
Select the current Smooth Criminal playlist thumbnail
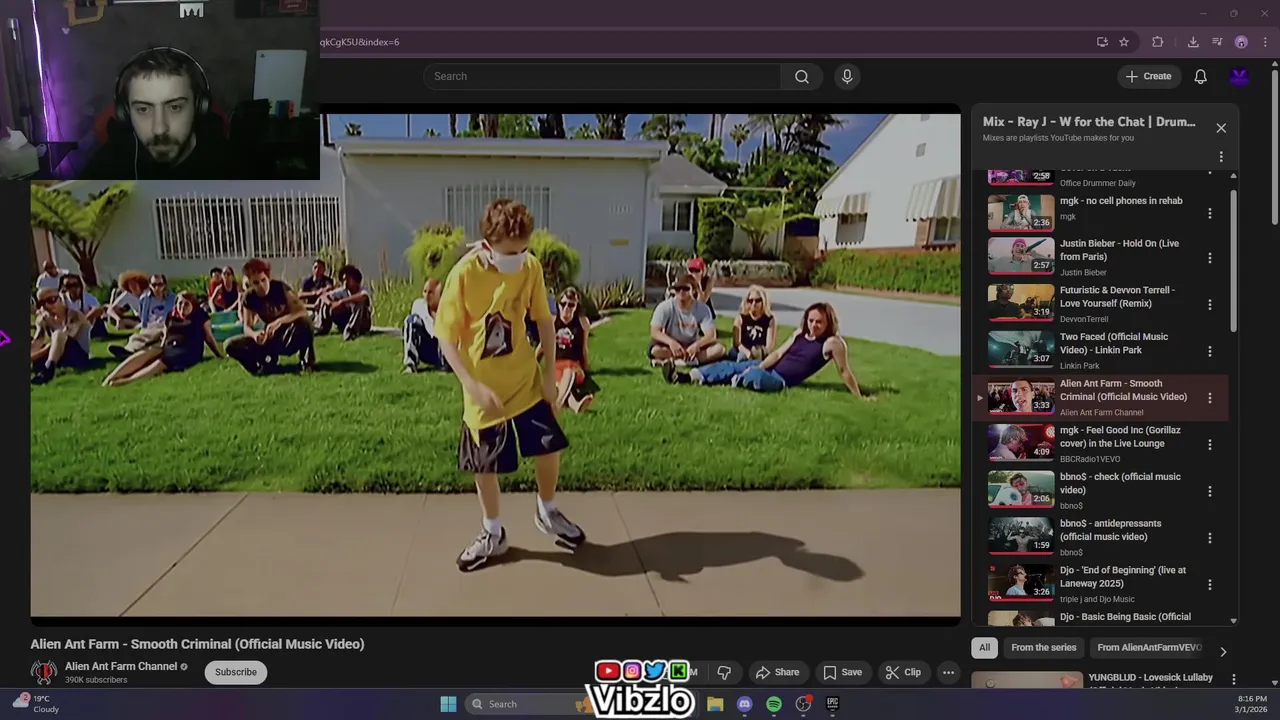[1021, 396]
